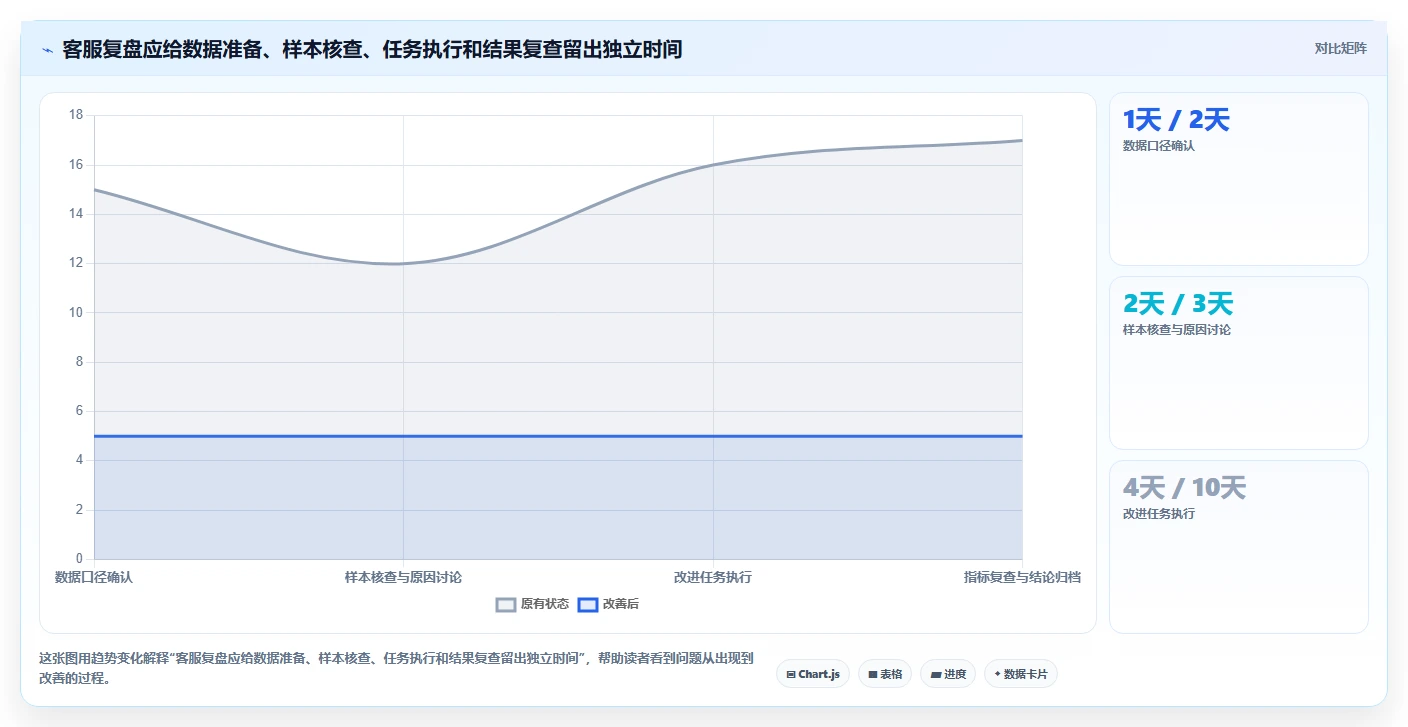
Task: Click the 对比矩阵 label in header
Action: click(1340, 48)
